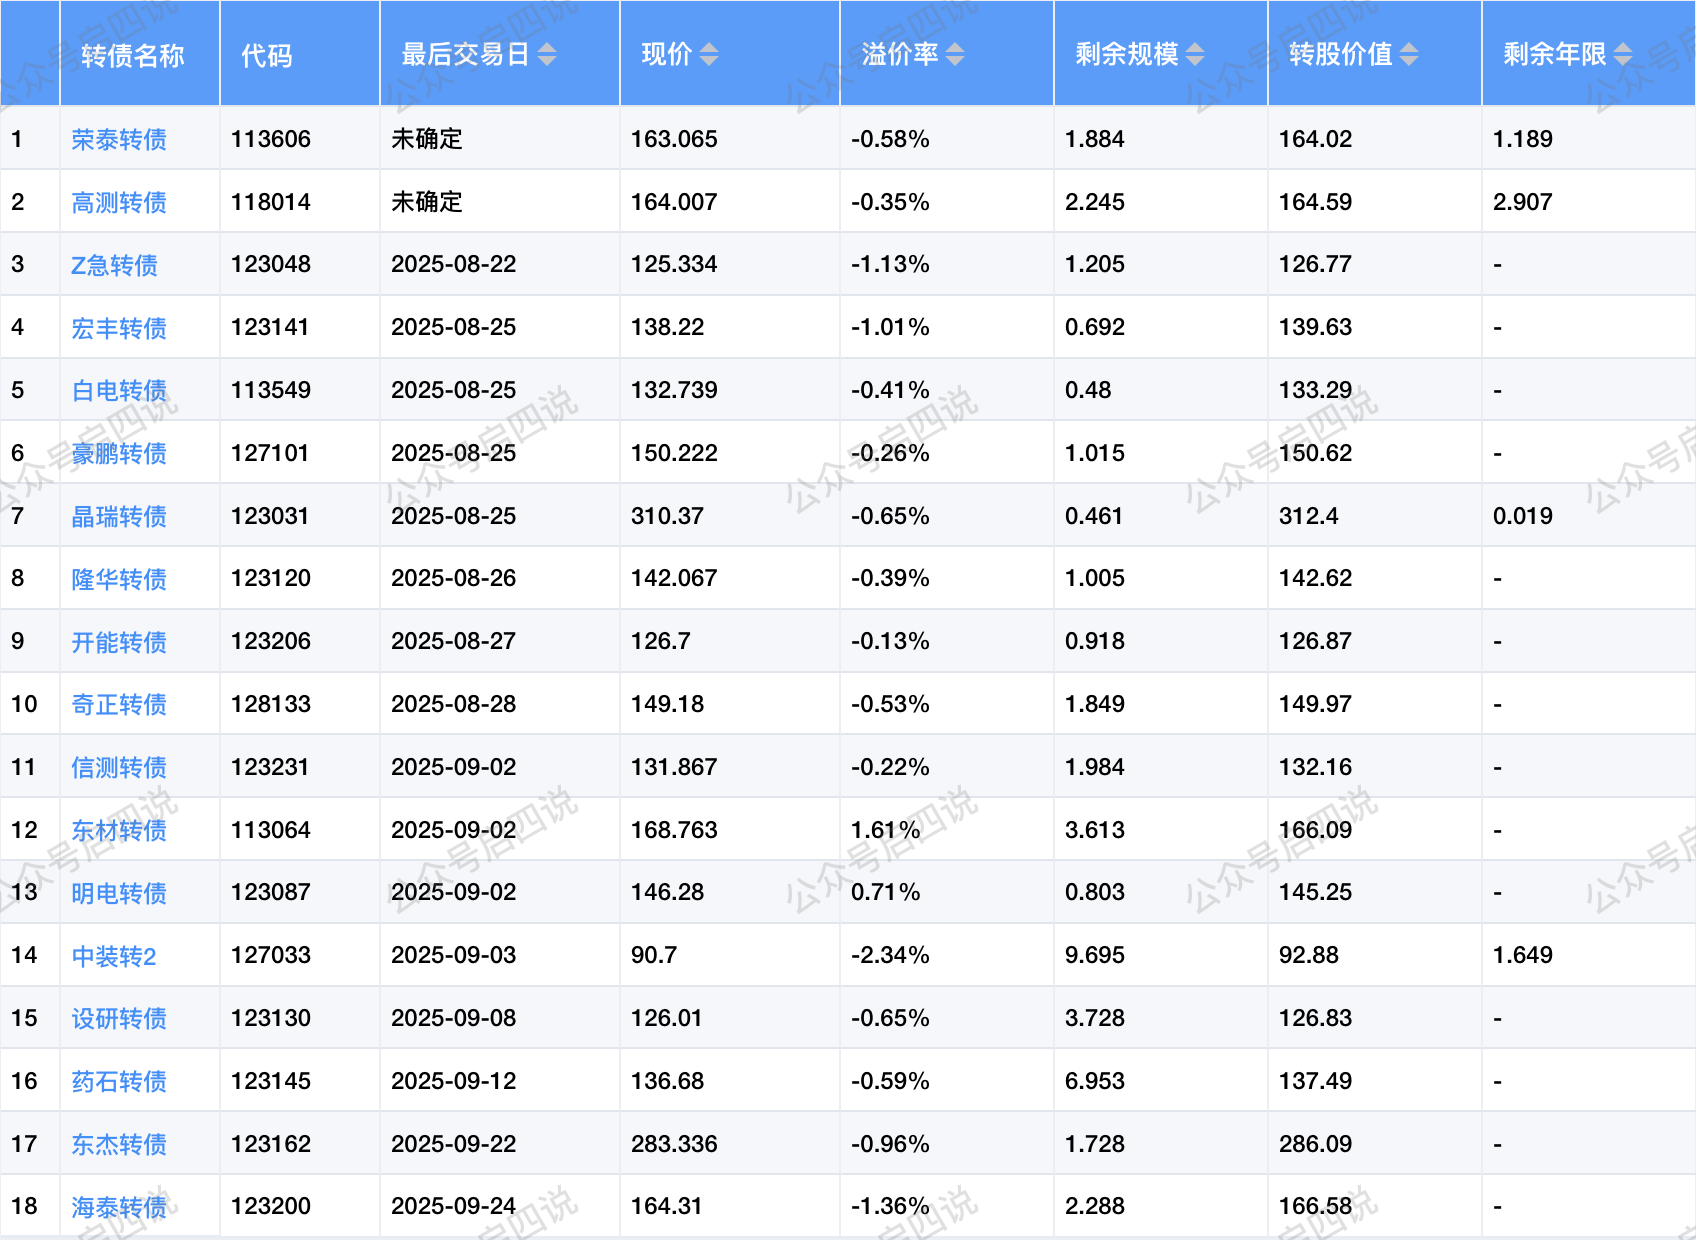Click the 剩余年限 sort arrows icon
This screenshot has height=1240, width=1696.
[x=1623, y=54]
